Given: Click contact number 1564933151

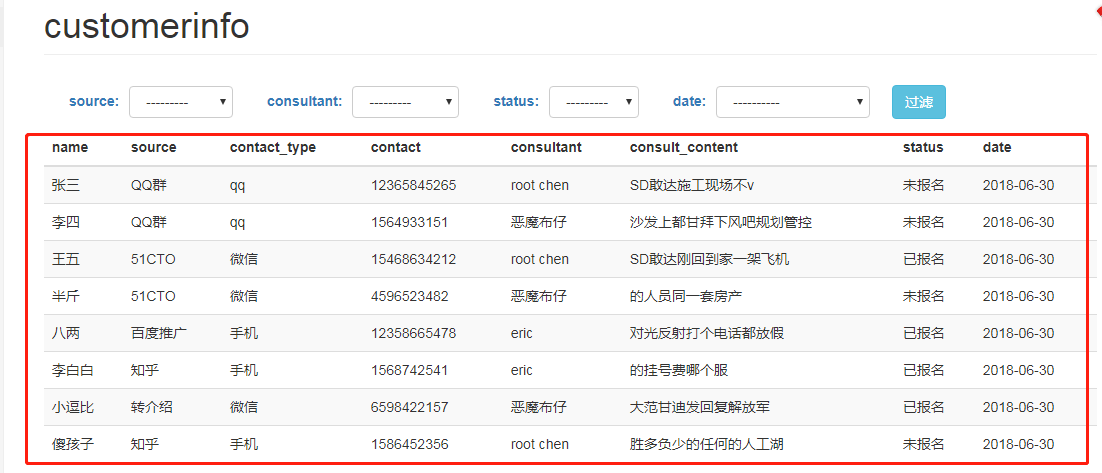Looking at the screenshot, I should click(410, 223).
